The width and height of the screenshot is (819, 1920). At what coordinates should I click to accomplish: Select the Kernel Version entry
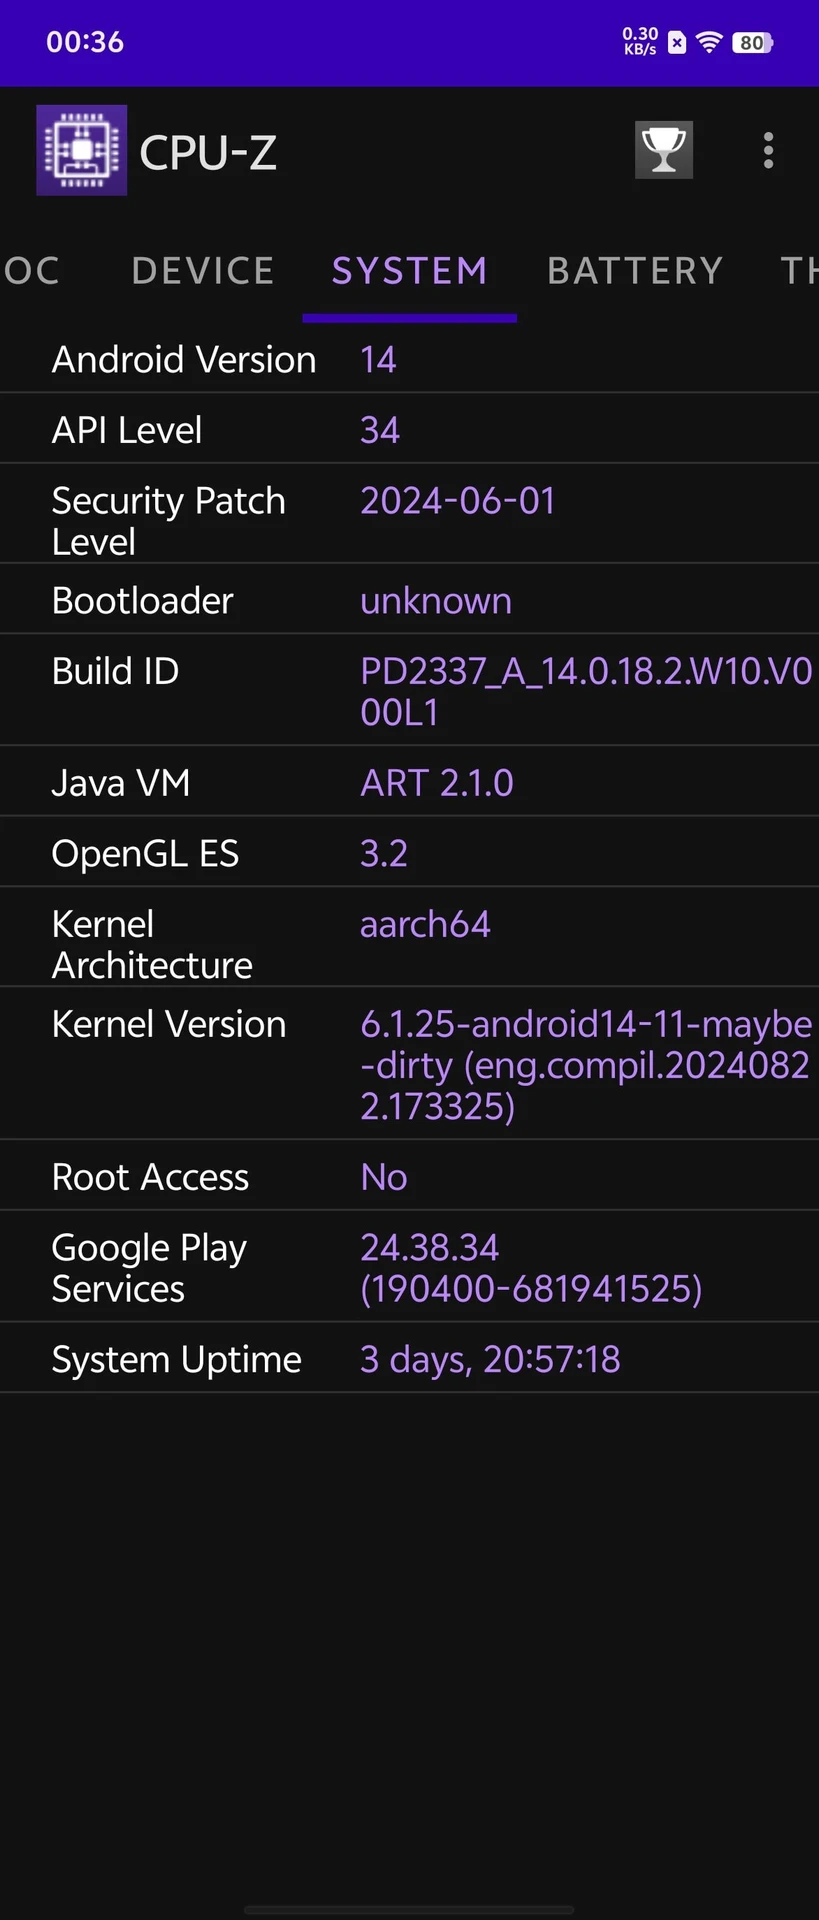410,1064
